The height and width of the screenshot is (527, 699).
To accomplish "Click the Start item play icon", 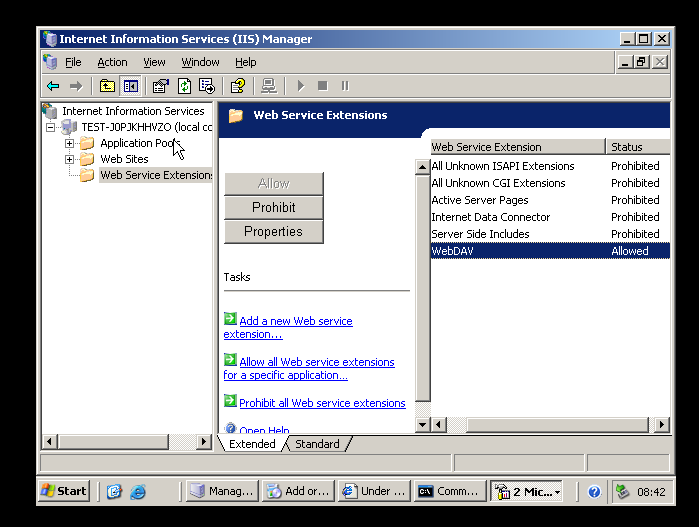I will coord(301,86).
